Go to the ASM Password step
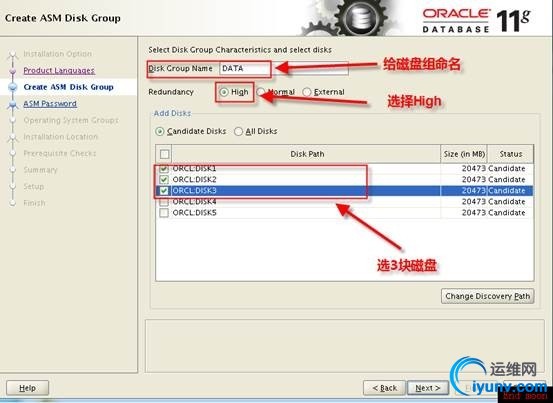Screen dimensions: 553x403 pyautogui.click(x=50, y=104)
